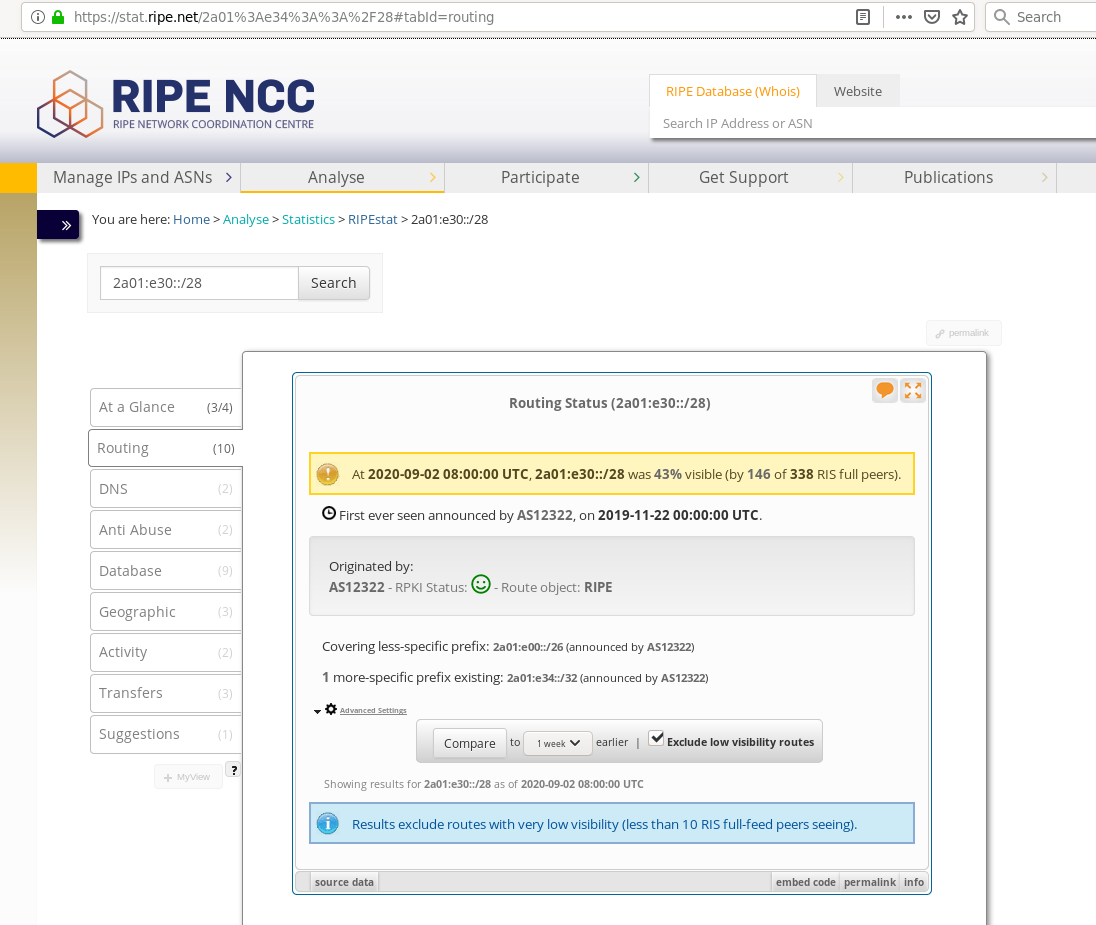Image resolution: width=1096 pixels, height=925 pixels.
Task: Follow the Analyse breadcrumb link
Action: point(246,220)
